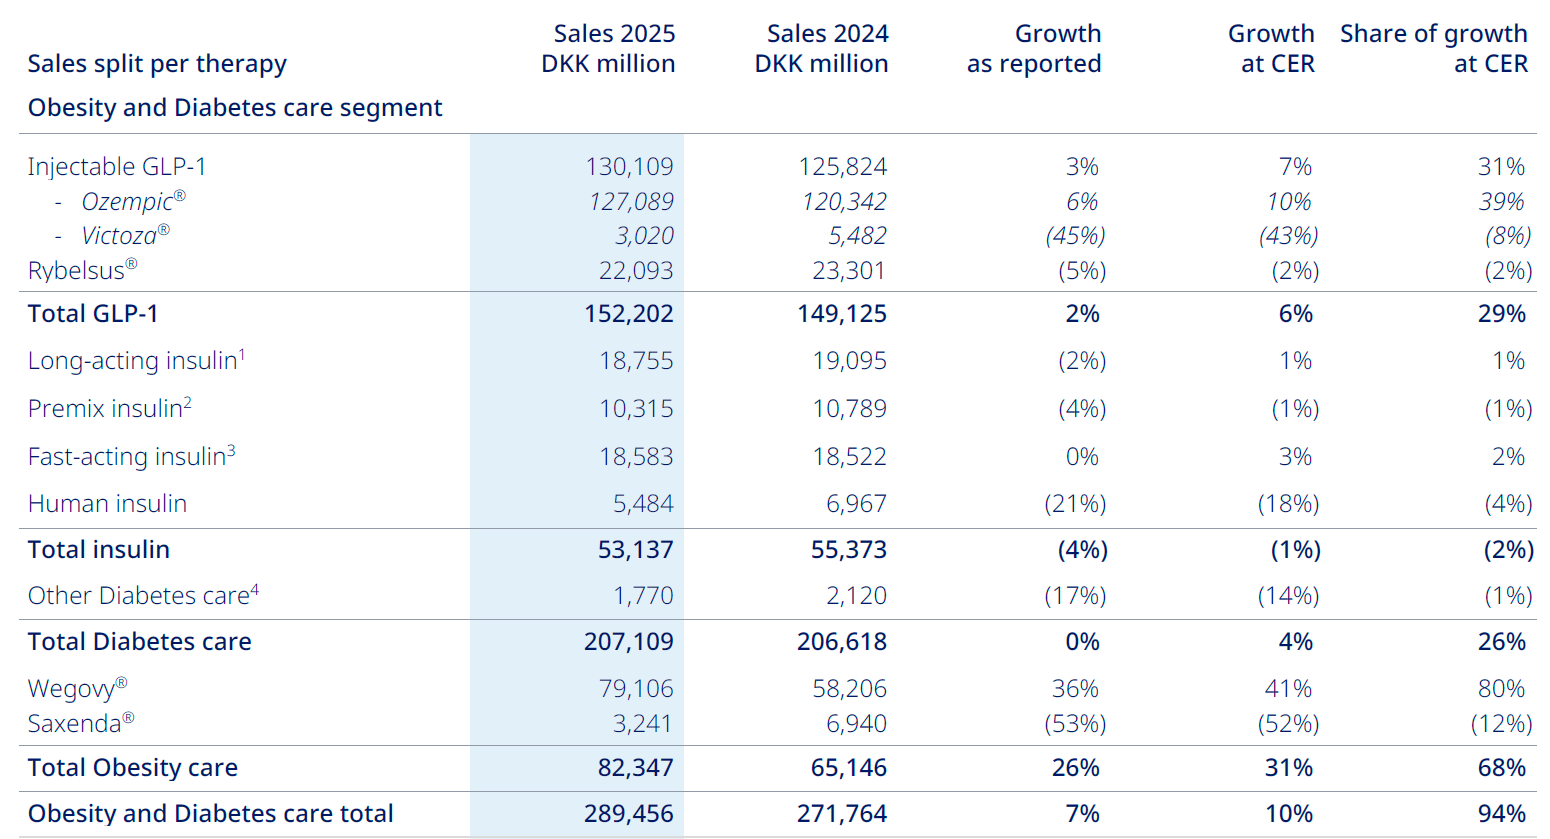Click Premix insulin 2025 value 10,315
The image size is (1550, 839).
pyautogui.click(x=636, y=409)
